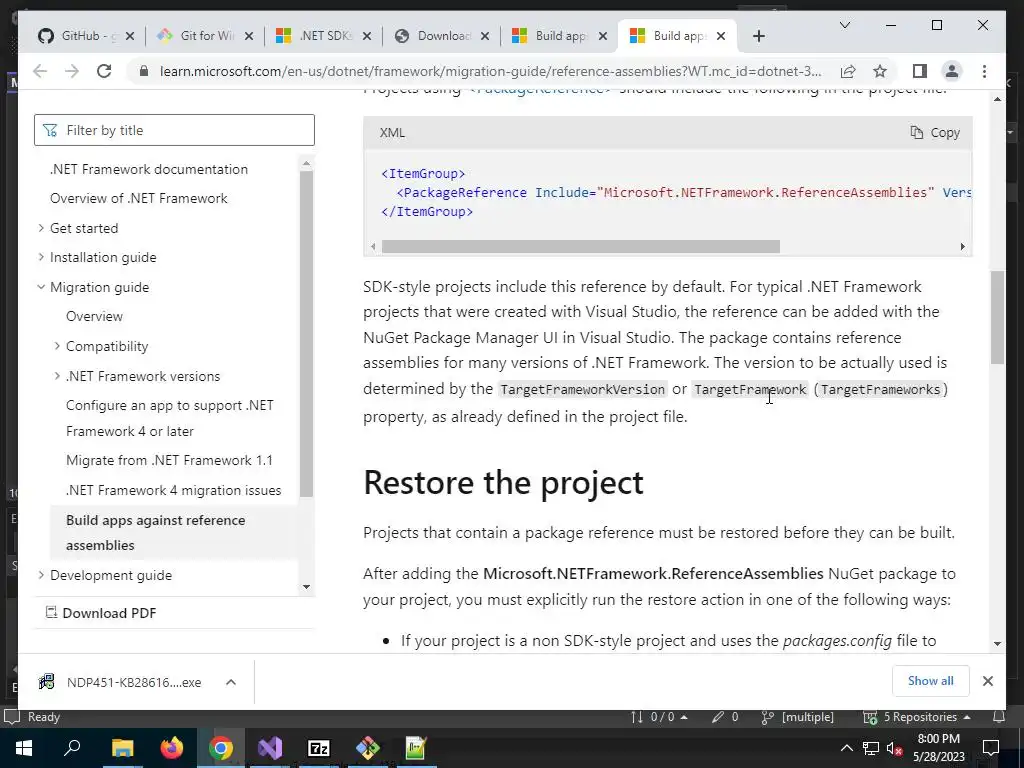Image resolution: width=1024 pixels, height=768 pixels.
Task: Go back with the browser back arrow
Action: click(x=40, y=71)
